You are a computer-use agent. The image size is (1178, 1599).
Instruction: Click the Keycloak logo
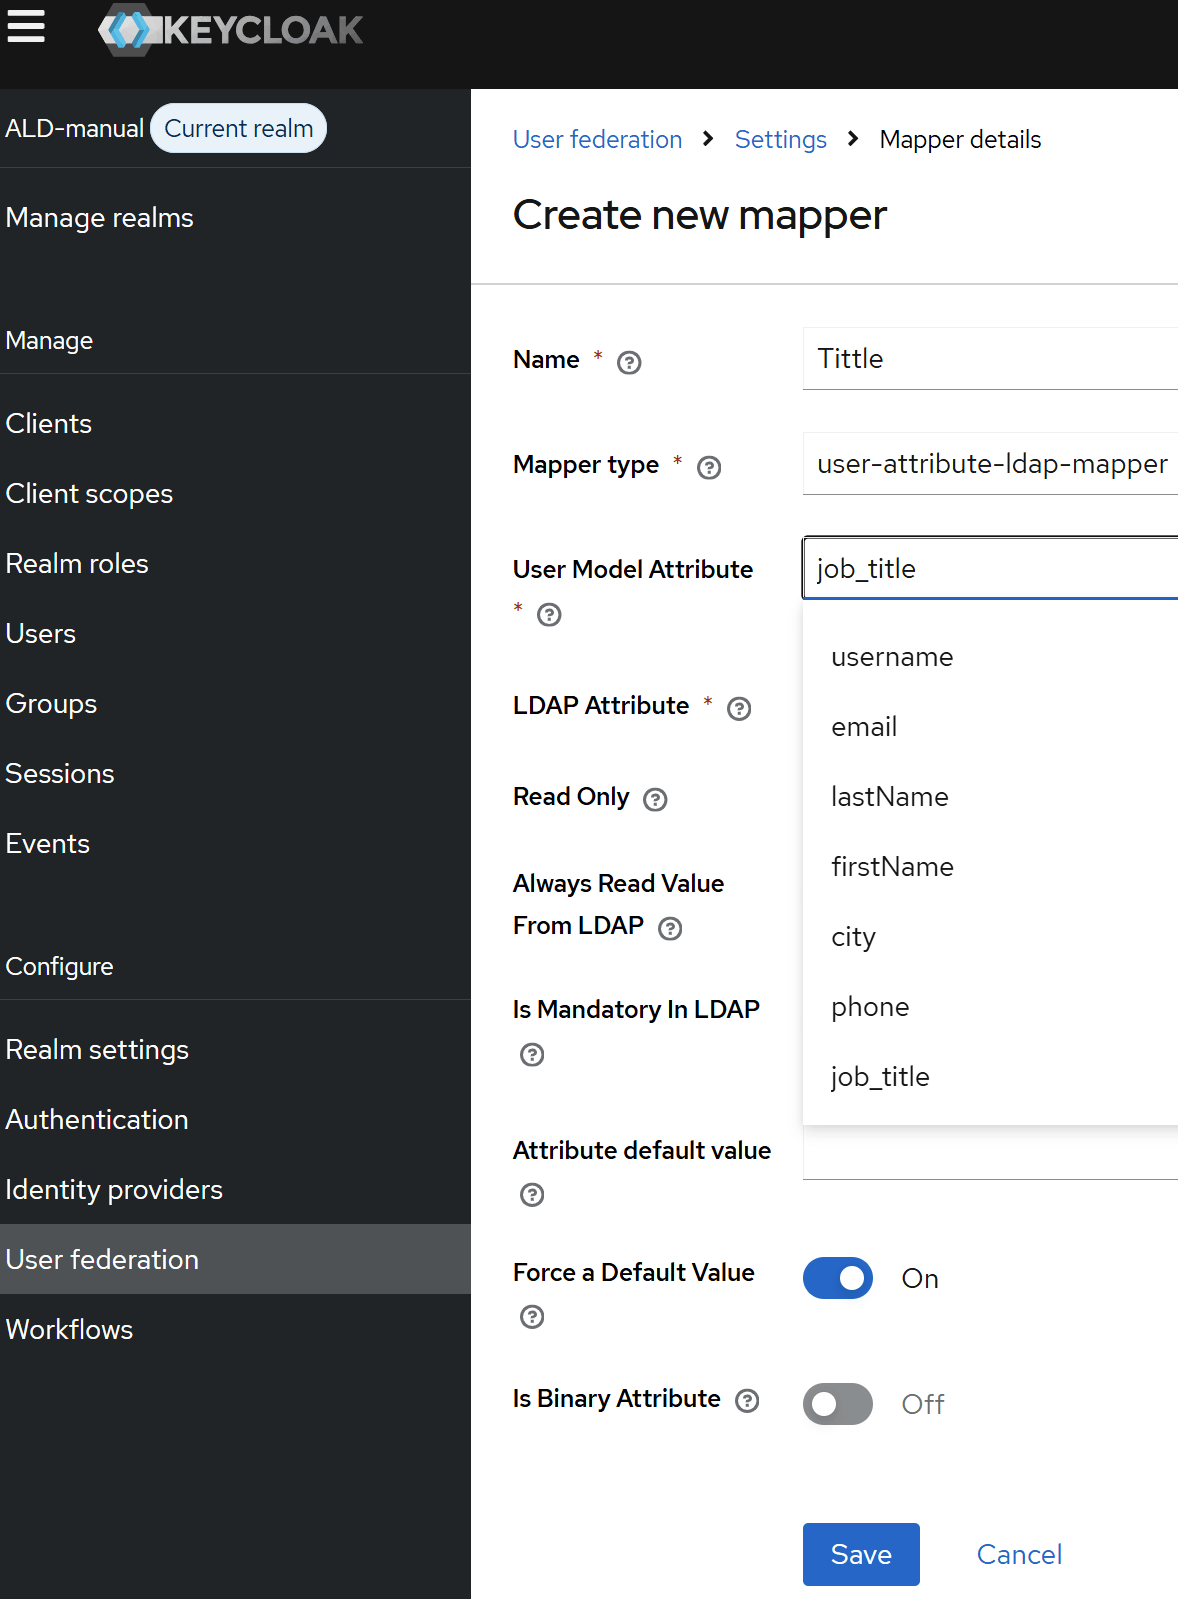(x=231, y=30)
